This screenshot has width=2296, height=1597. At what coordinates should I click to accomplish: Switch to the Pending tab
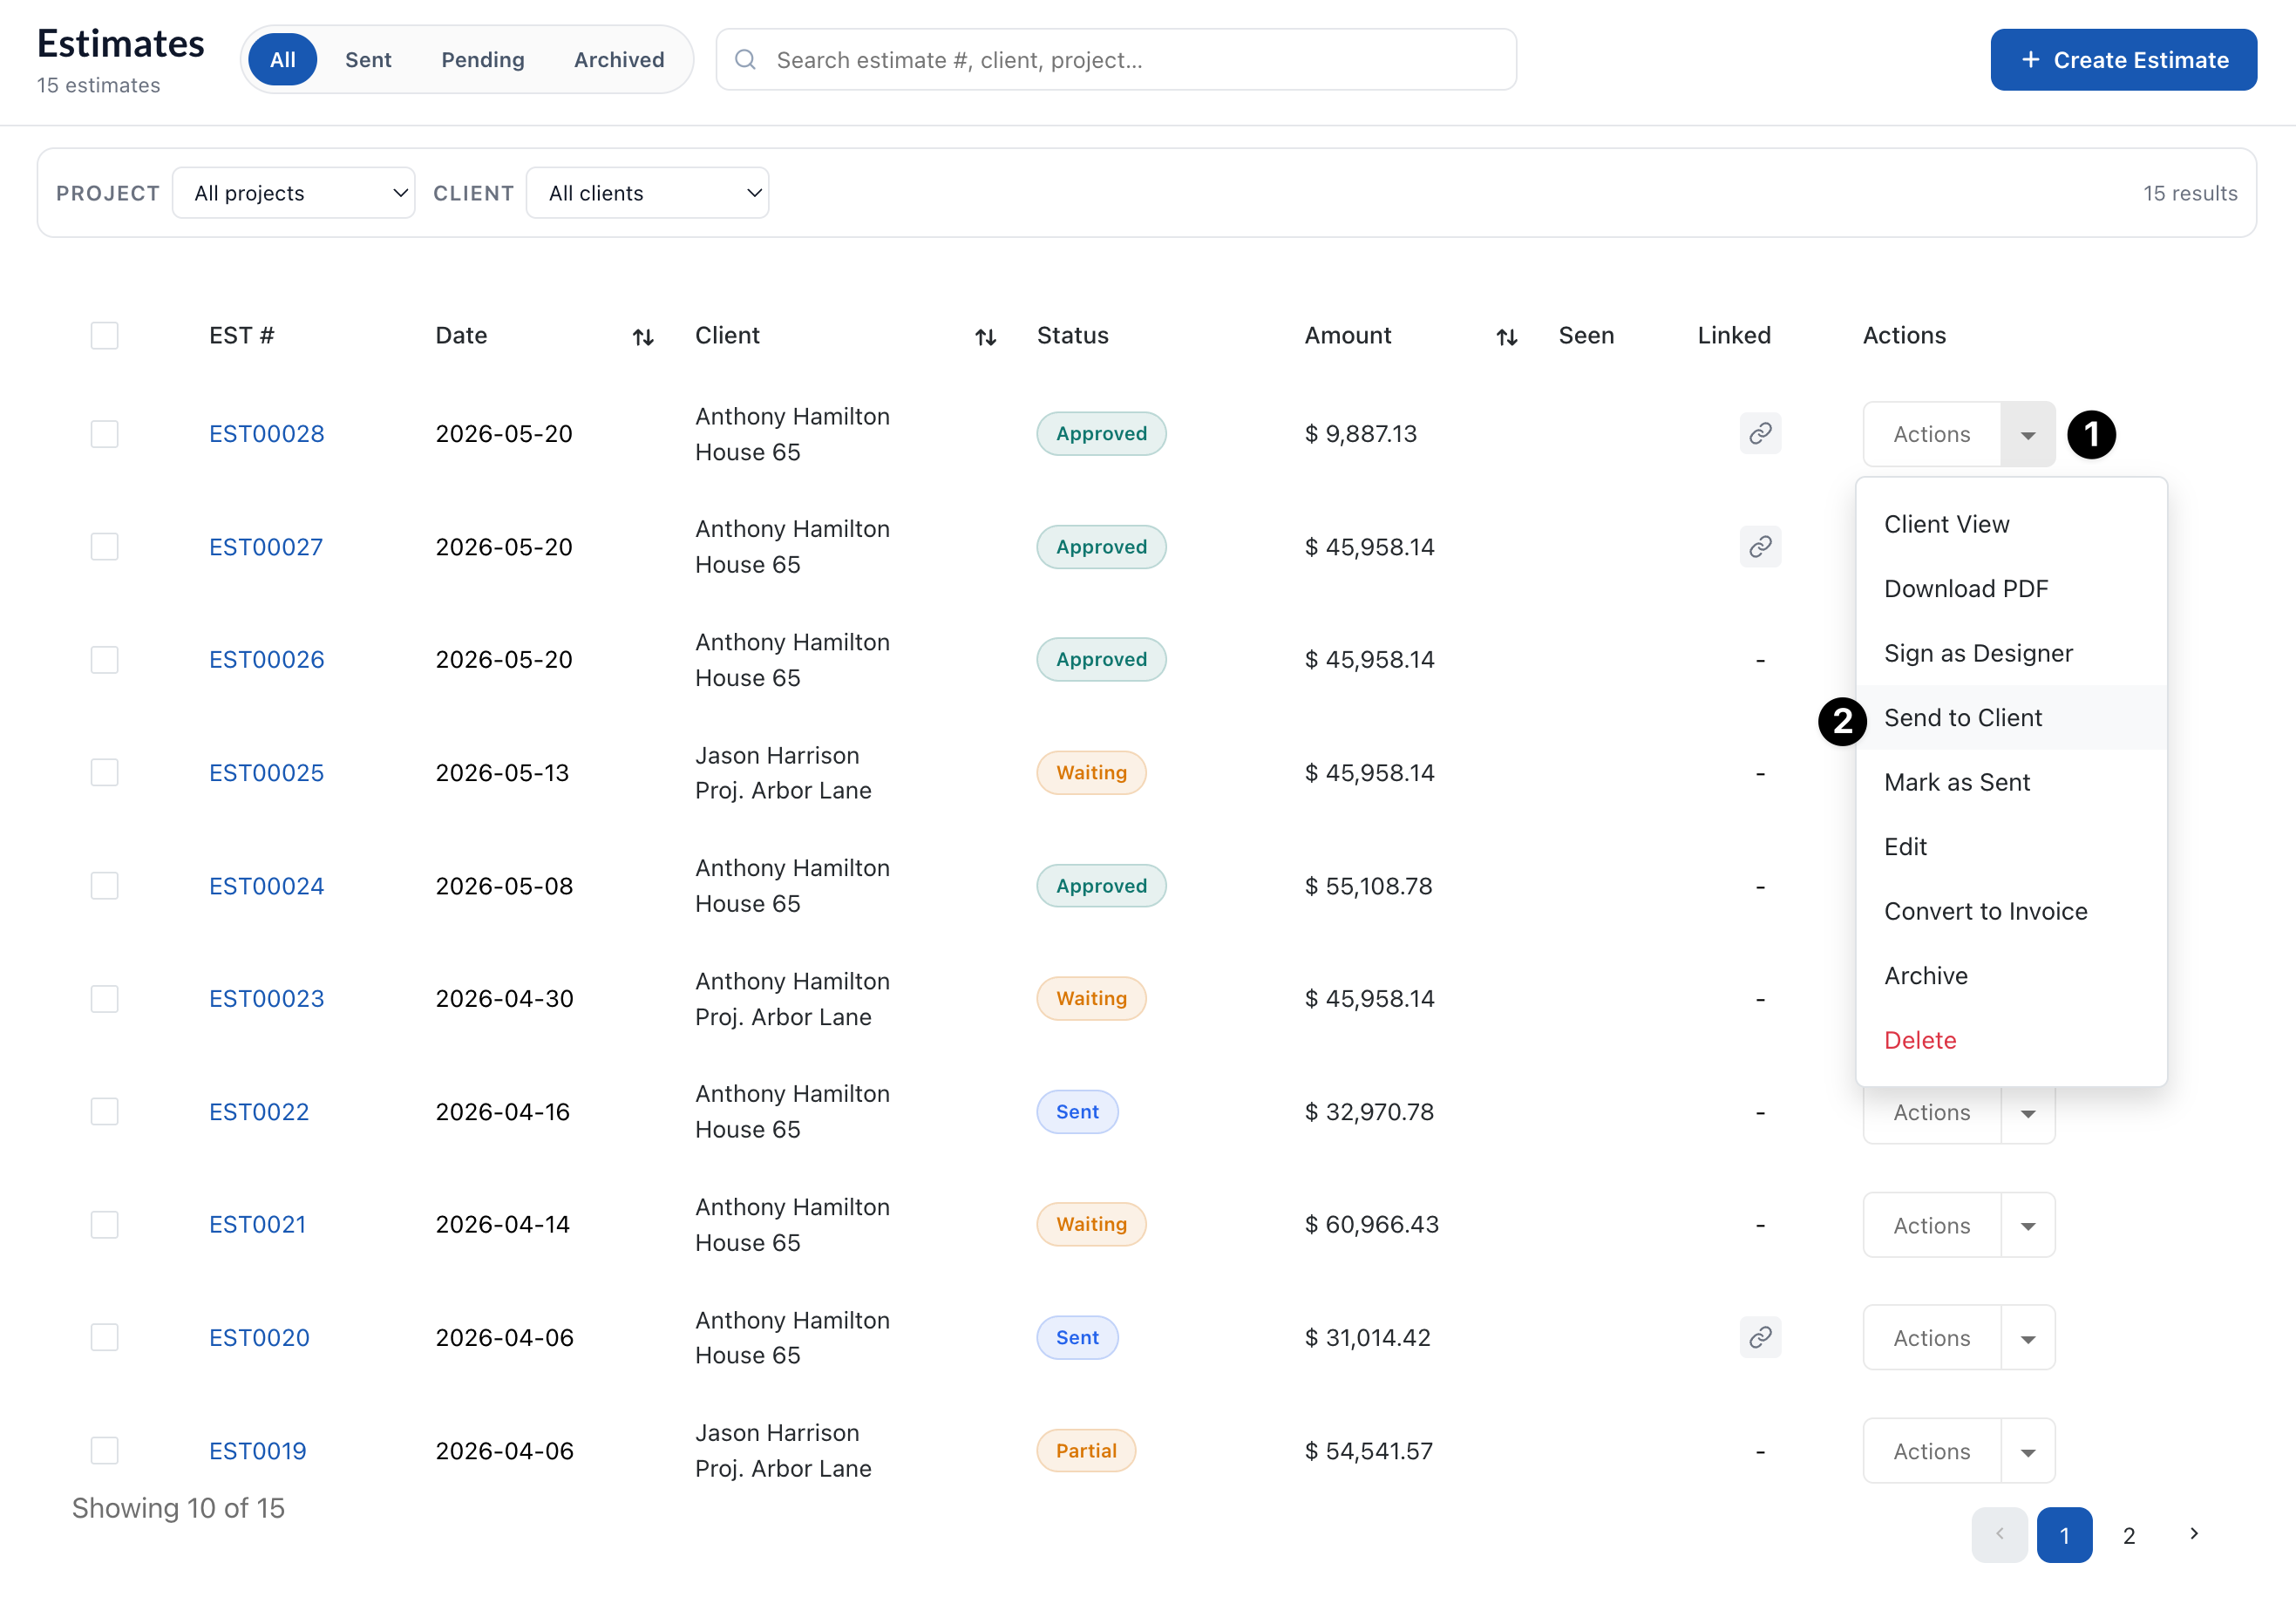coord(483,60)
